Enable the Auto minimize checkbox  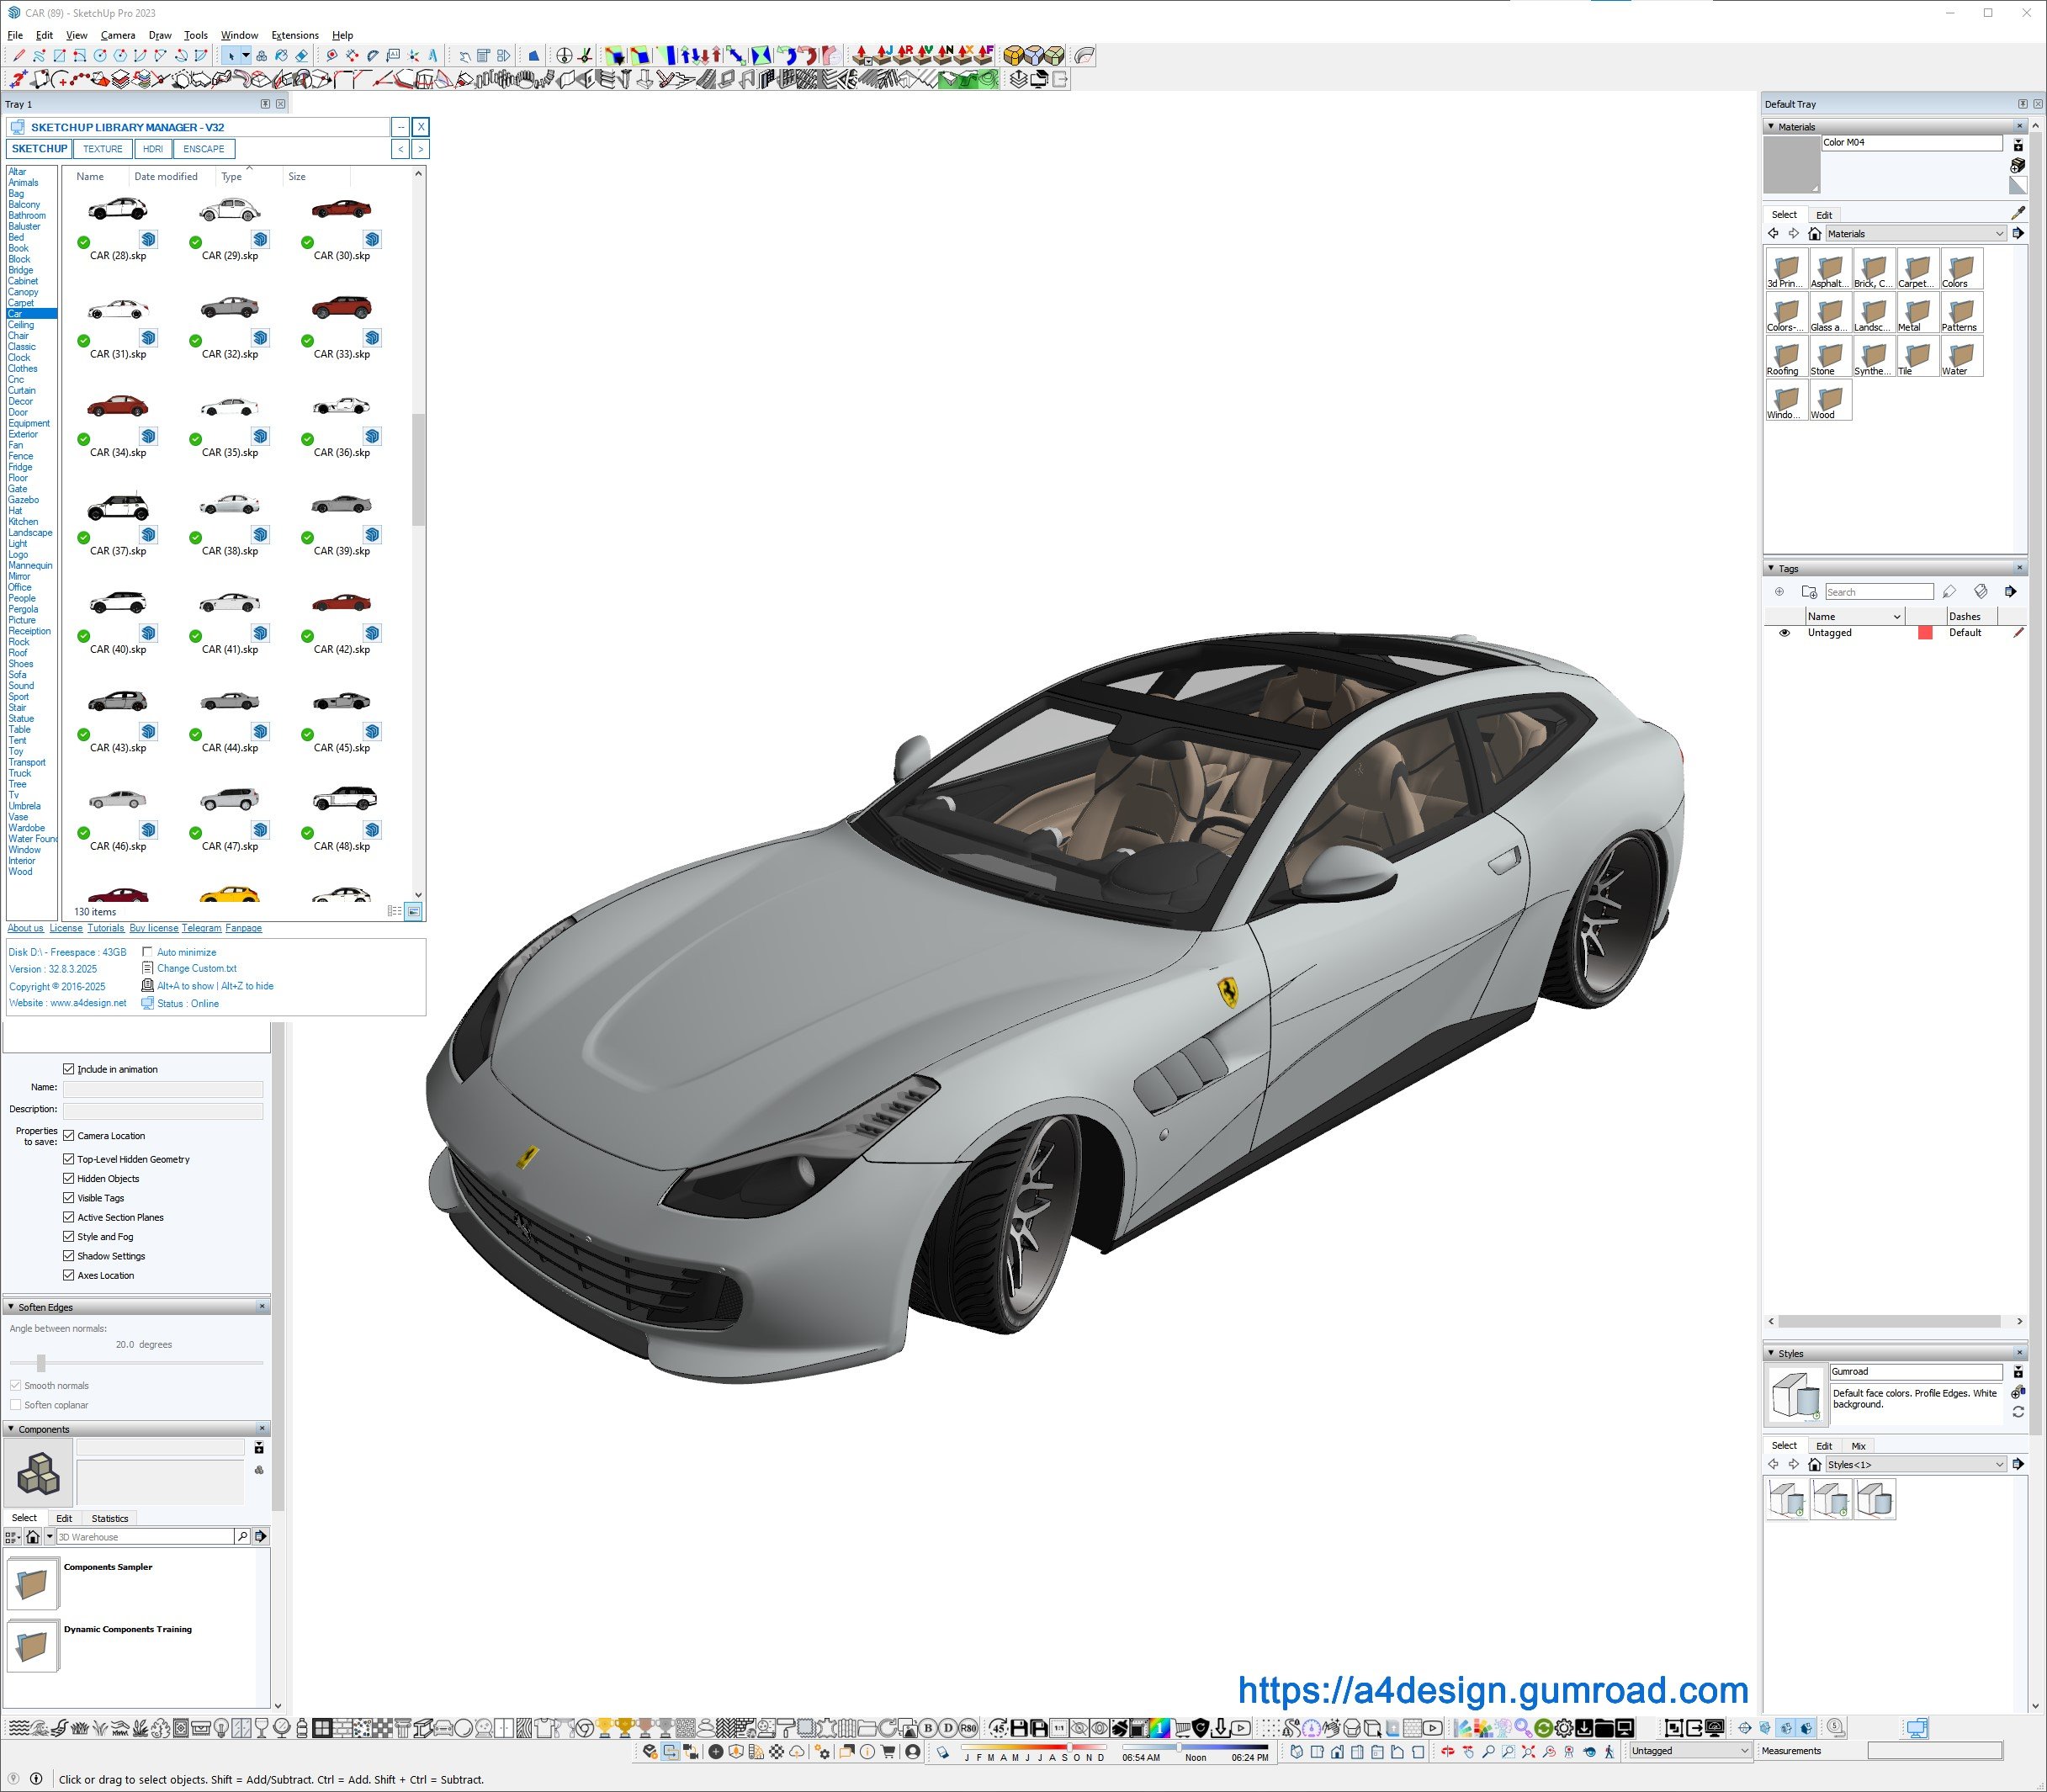[148, 952]
